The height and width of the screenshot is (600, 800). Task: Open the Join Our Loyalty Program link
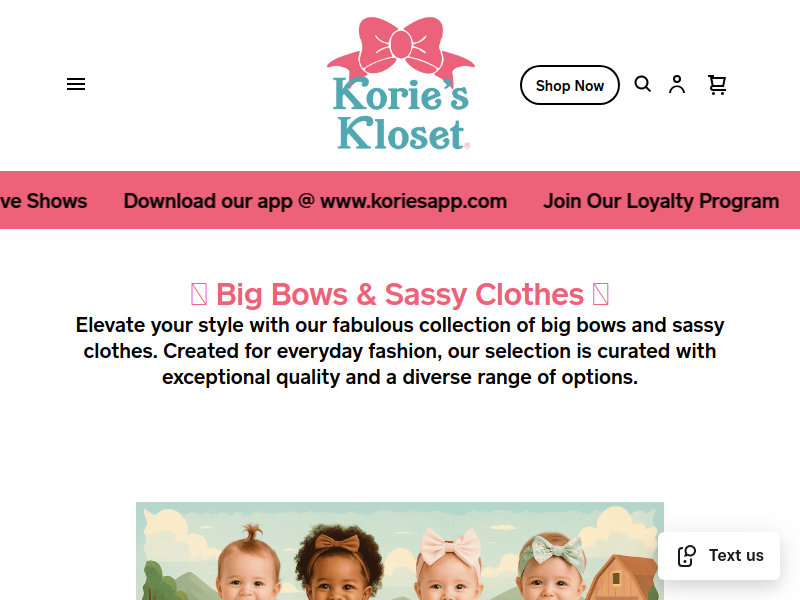pos(661,201)
